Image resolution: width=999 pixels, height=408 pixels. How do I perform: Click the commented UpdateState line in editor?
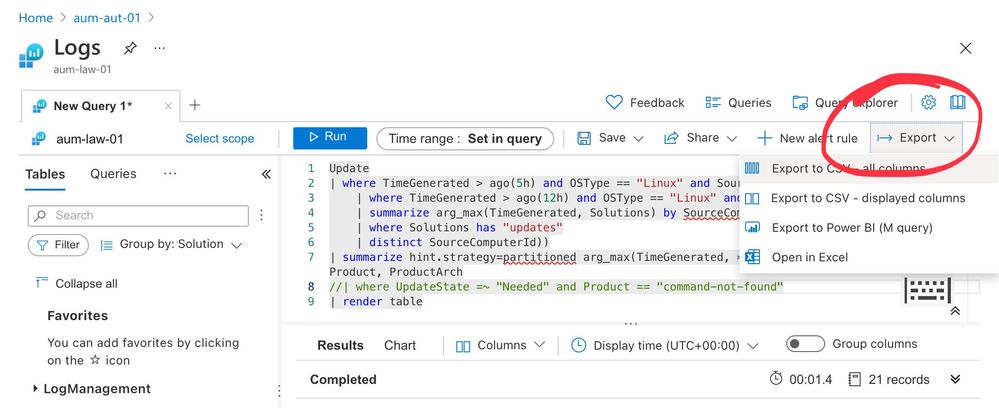click(x=556, y=287)
